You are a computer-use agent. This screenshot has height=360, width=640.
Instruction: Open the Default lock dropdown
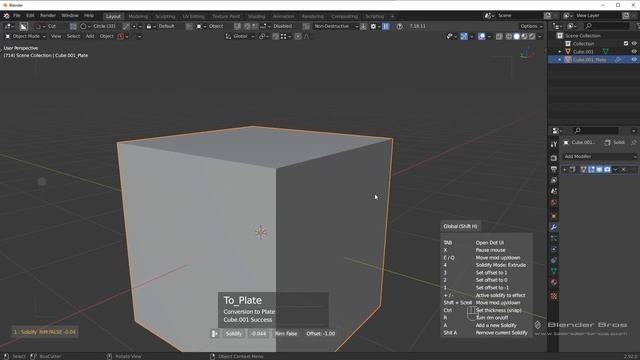tap(162, 26)
